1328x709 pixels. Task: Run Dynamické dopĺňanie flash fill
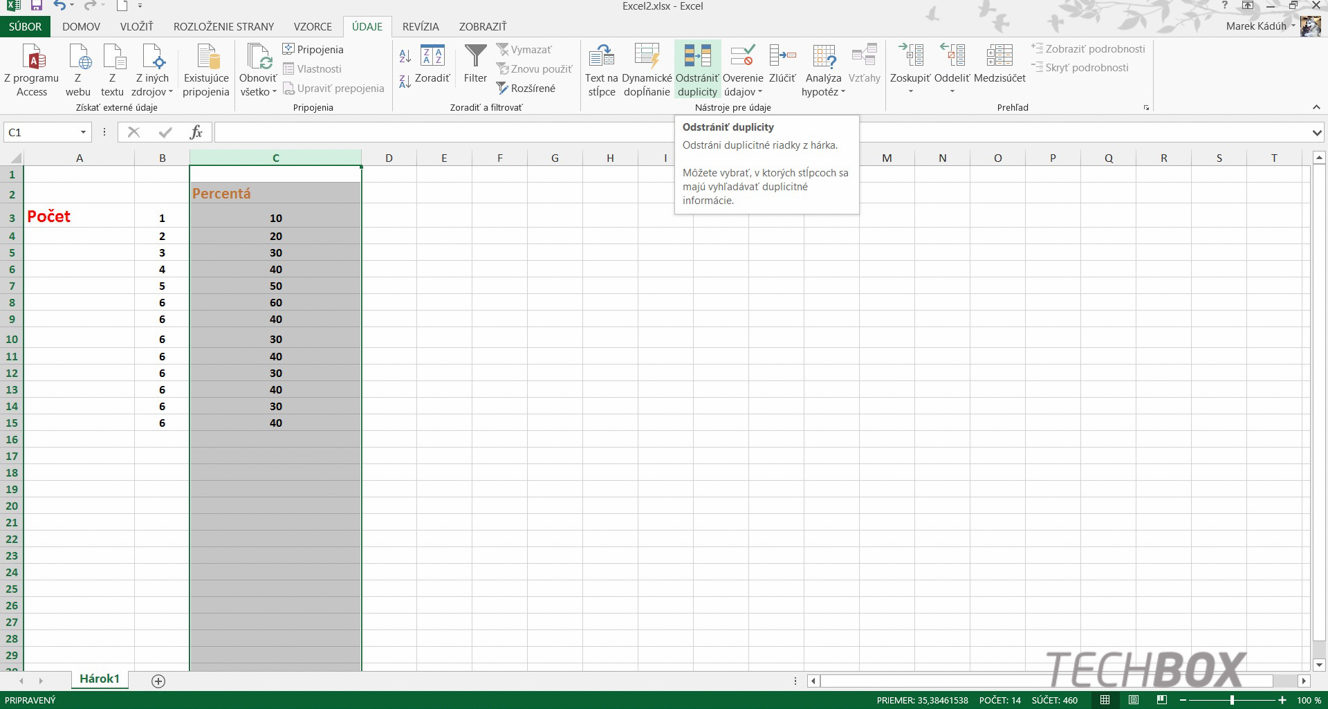pyautogui.click(x=647, y=70)
